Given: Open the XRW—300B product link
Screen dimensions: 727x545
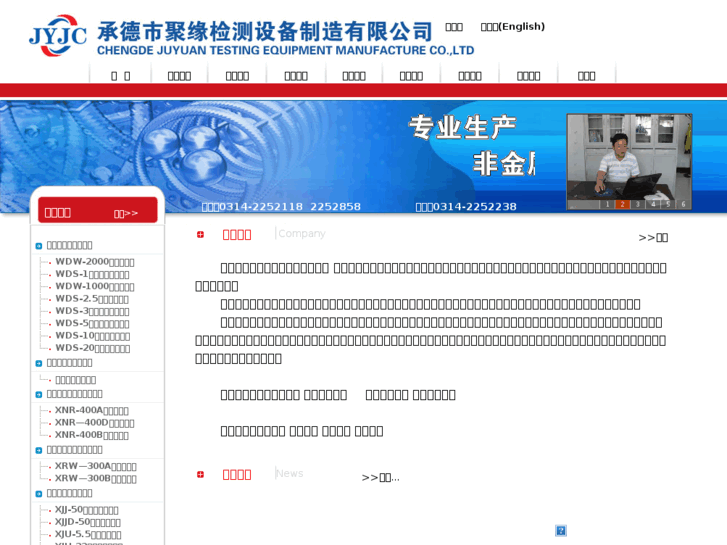Looking at the screenshot, I should 96,478.
